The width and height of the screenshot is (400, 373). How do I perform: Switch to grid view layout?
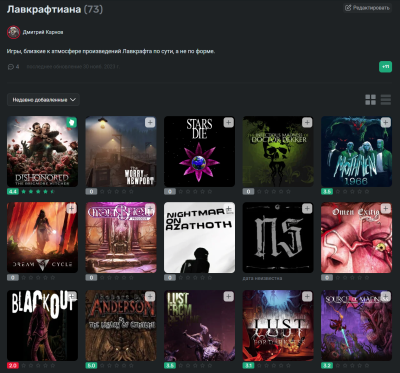pyautogui.click(x=370, y=100)
